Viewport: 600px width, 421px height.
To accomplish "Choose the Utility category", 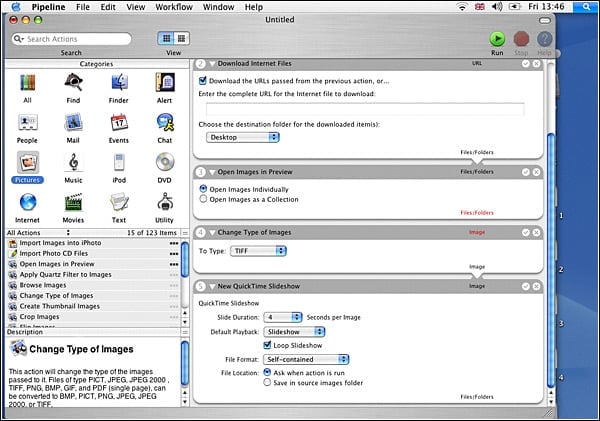I will (165, 203).
